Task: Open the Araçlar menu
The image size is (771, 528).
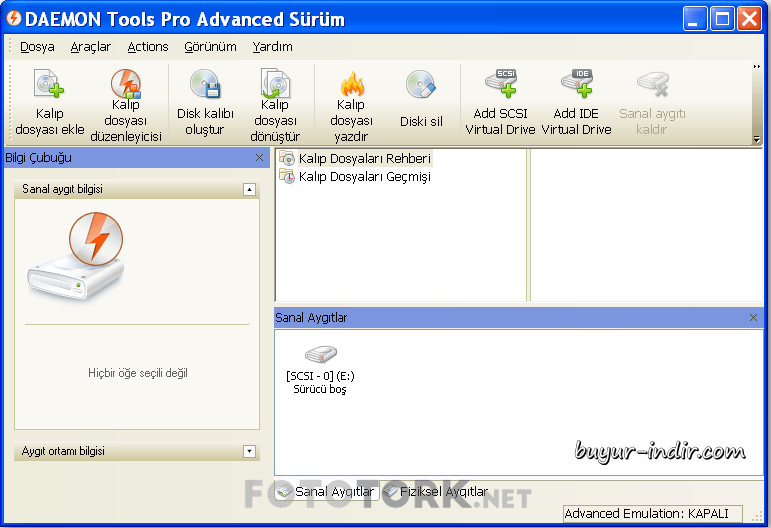Action: pos(90,47)
